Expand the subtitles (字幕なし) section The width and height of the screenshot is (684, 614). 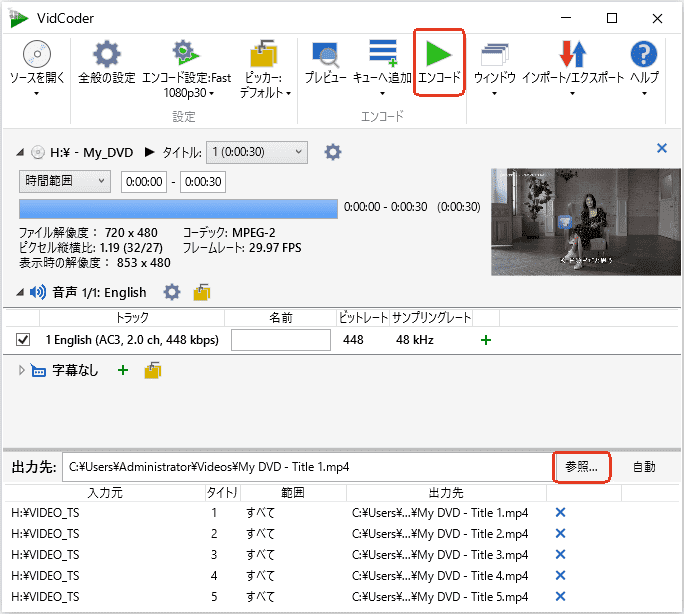(x=23, y=371)
